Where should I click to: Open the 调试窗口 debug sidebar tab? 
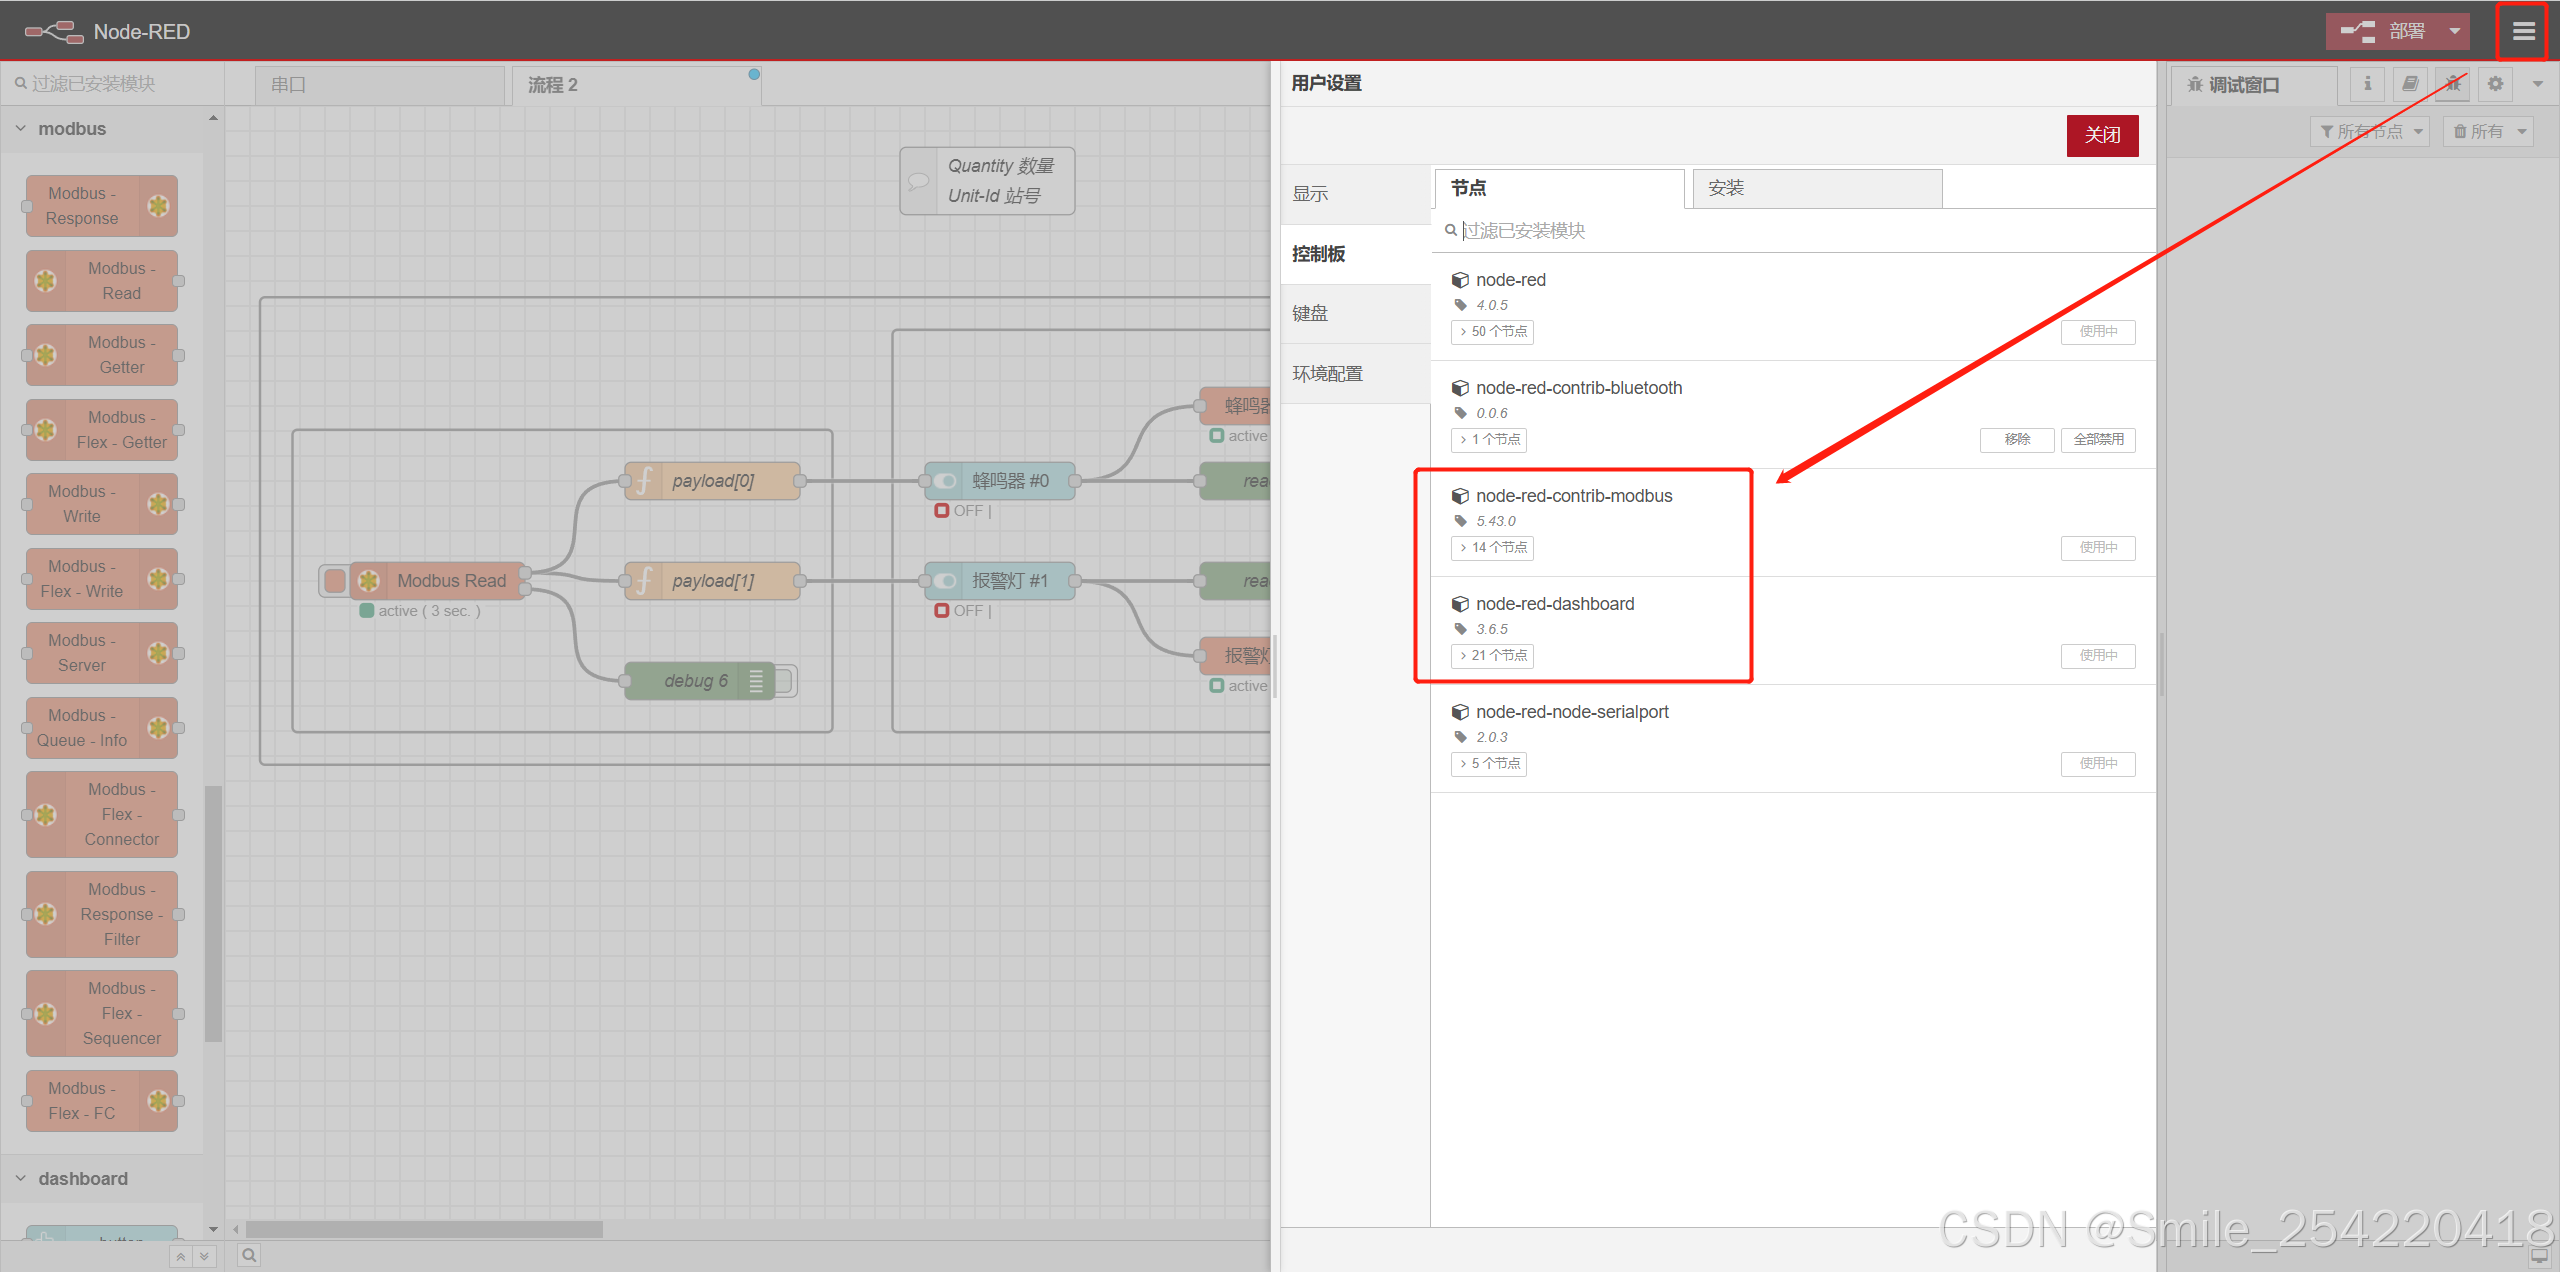tap(2253, 86)
